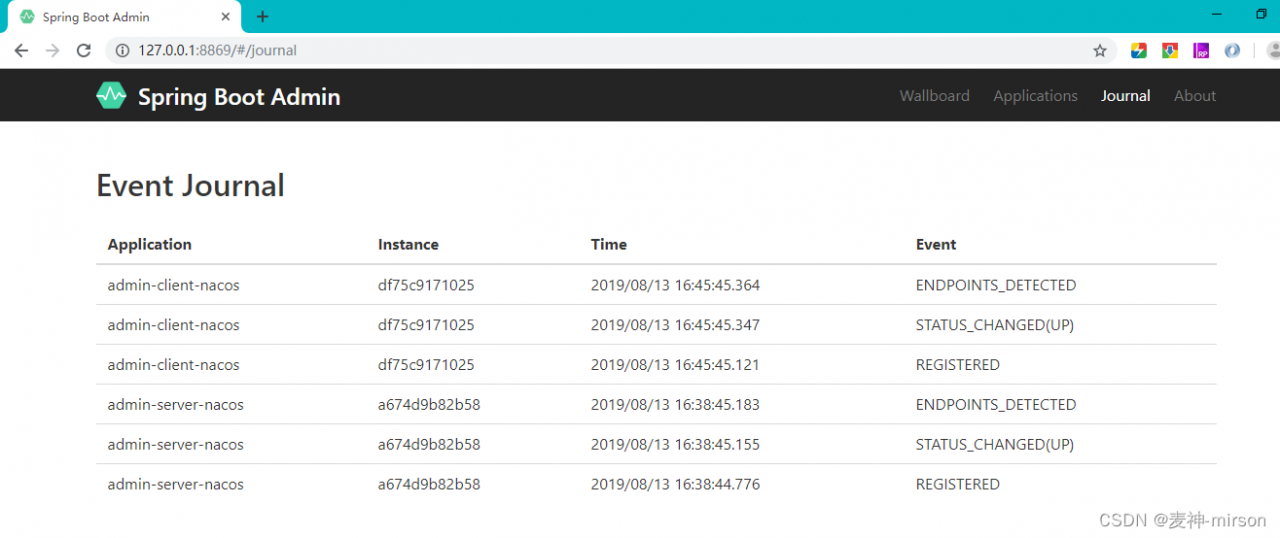Click admin-server-nacos in the 16:38:45.183 row
The height and width of the screenshot is (538, 1280).
click(176, 405)
